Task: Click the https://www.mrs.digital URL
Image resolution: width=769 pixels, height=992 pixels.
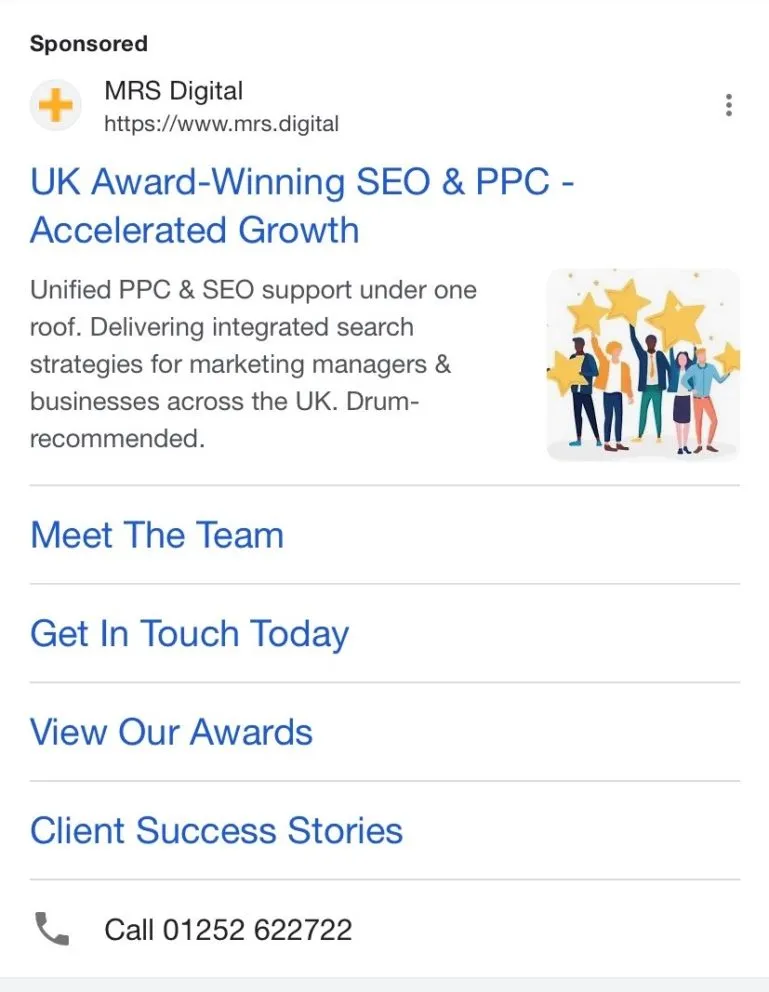Action: tap(221, 125)
